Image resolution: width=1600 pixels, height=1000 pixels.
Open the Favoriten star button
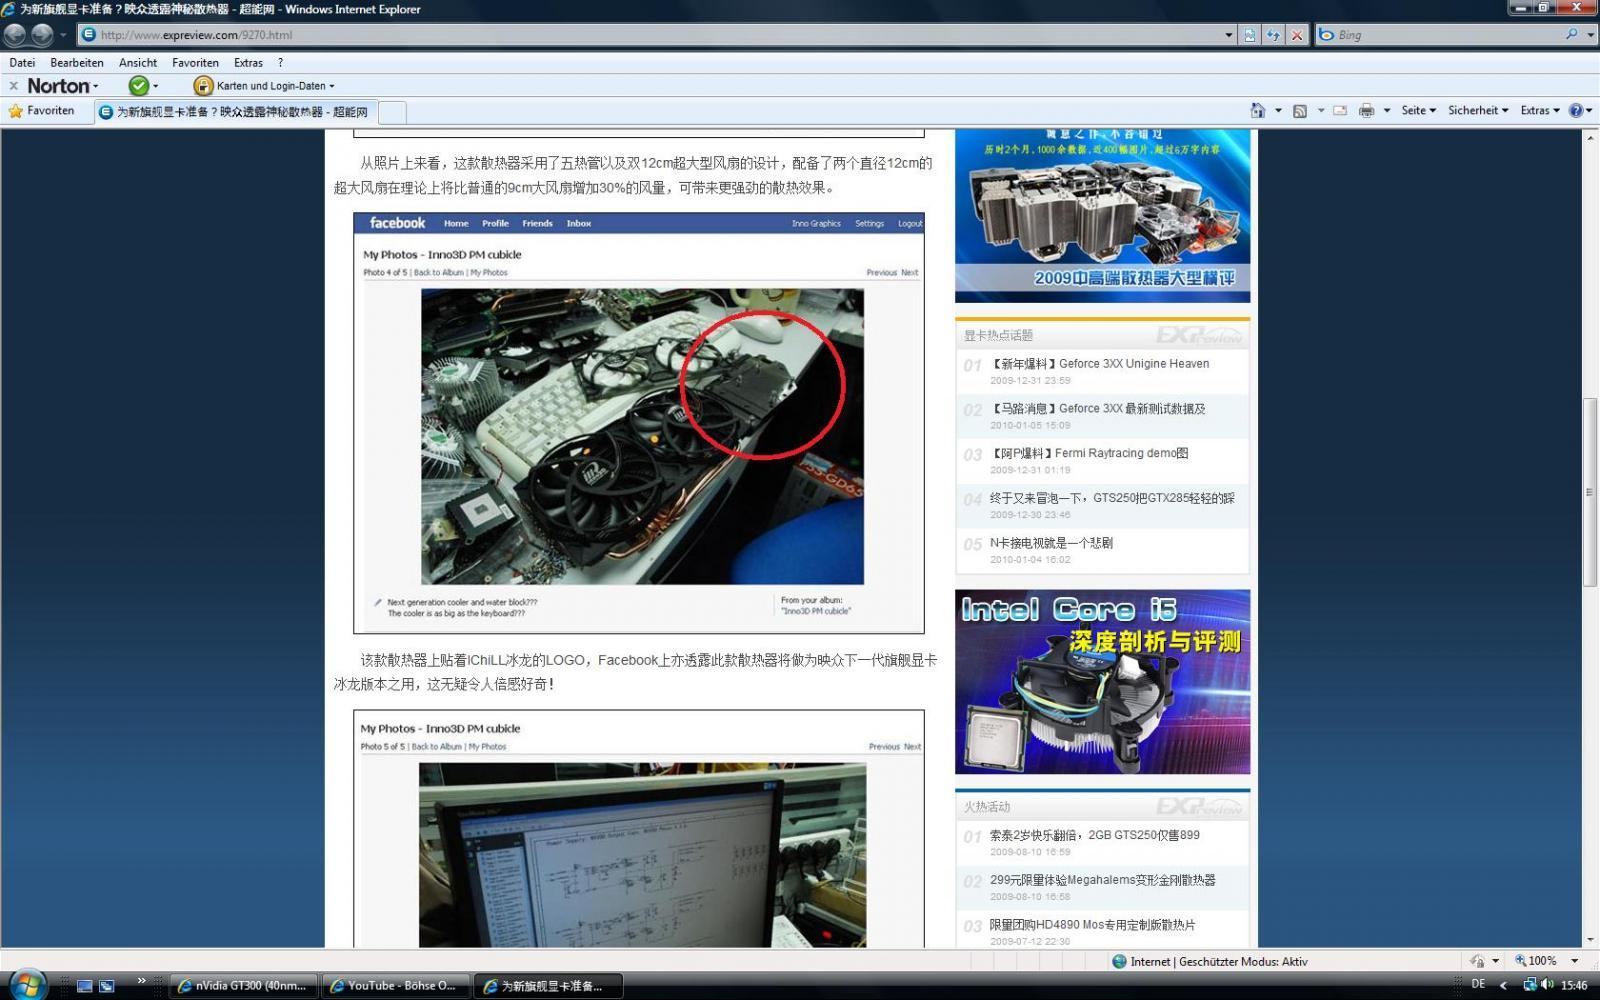41,111
